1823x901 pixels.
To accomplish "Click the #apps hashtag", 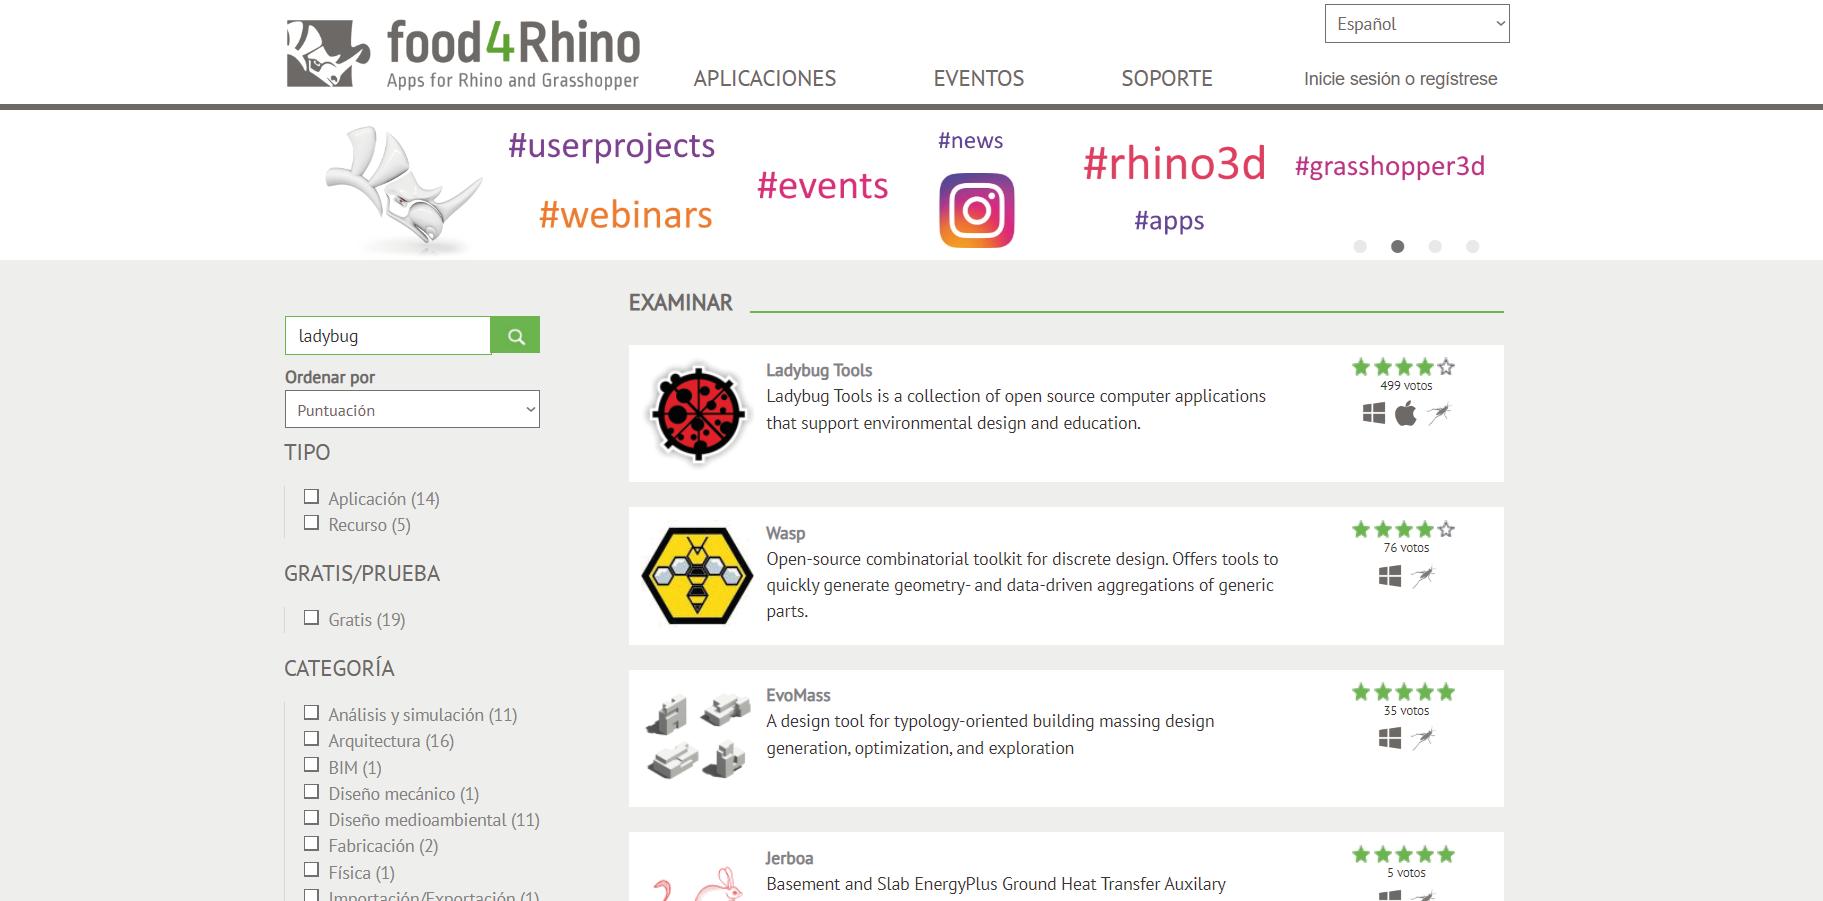I will tap(1169, 221).
